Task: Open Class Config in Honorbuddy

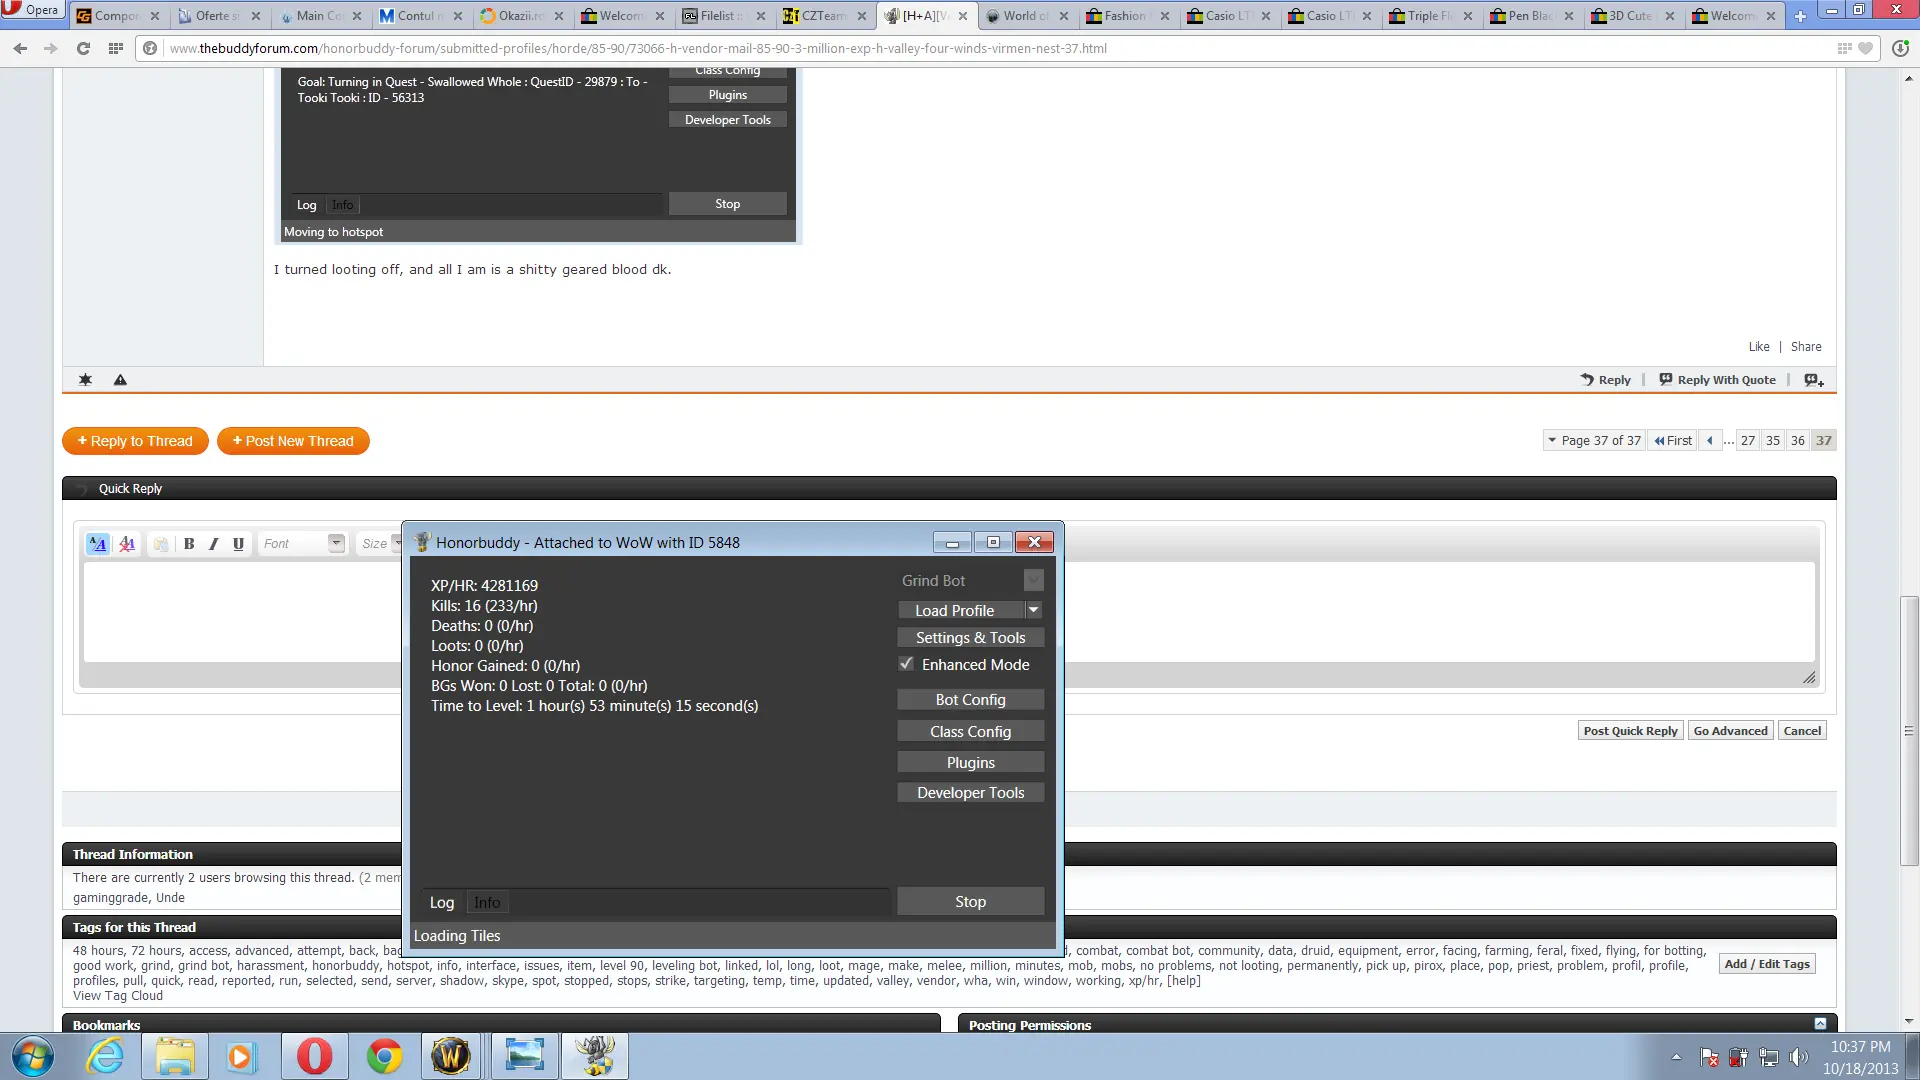Action: [x=970, y=732]
